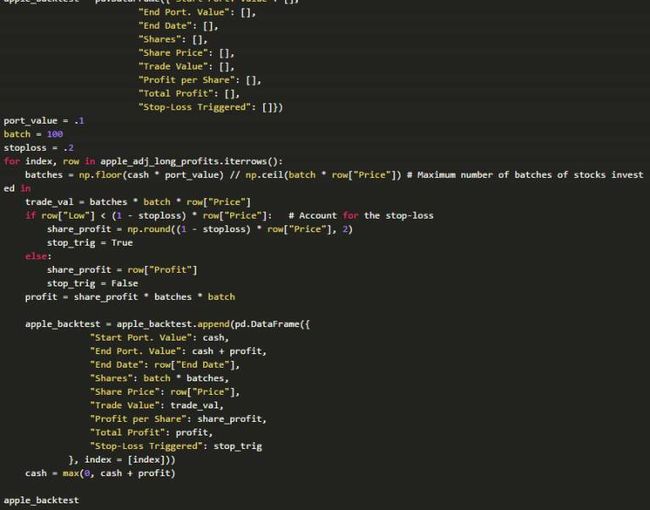Click 'cash = max(0, cash + profit)' line

(100, 473)
